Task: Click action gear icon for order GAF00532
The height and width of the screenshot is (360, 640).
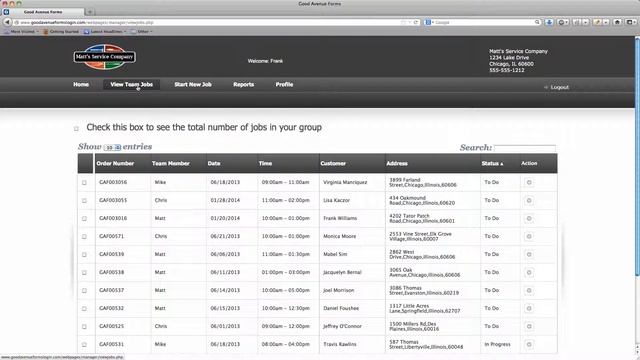Action: [x=529, y=308]
